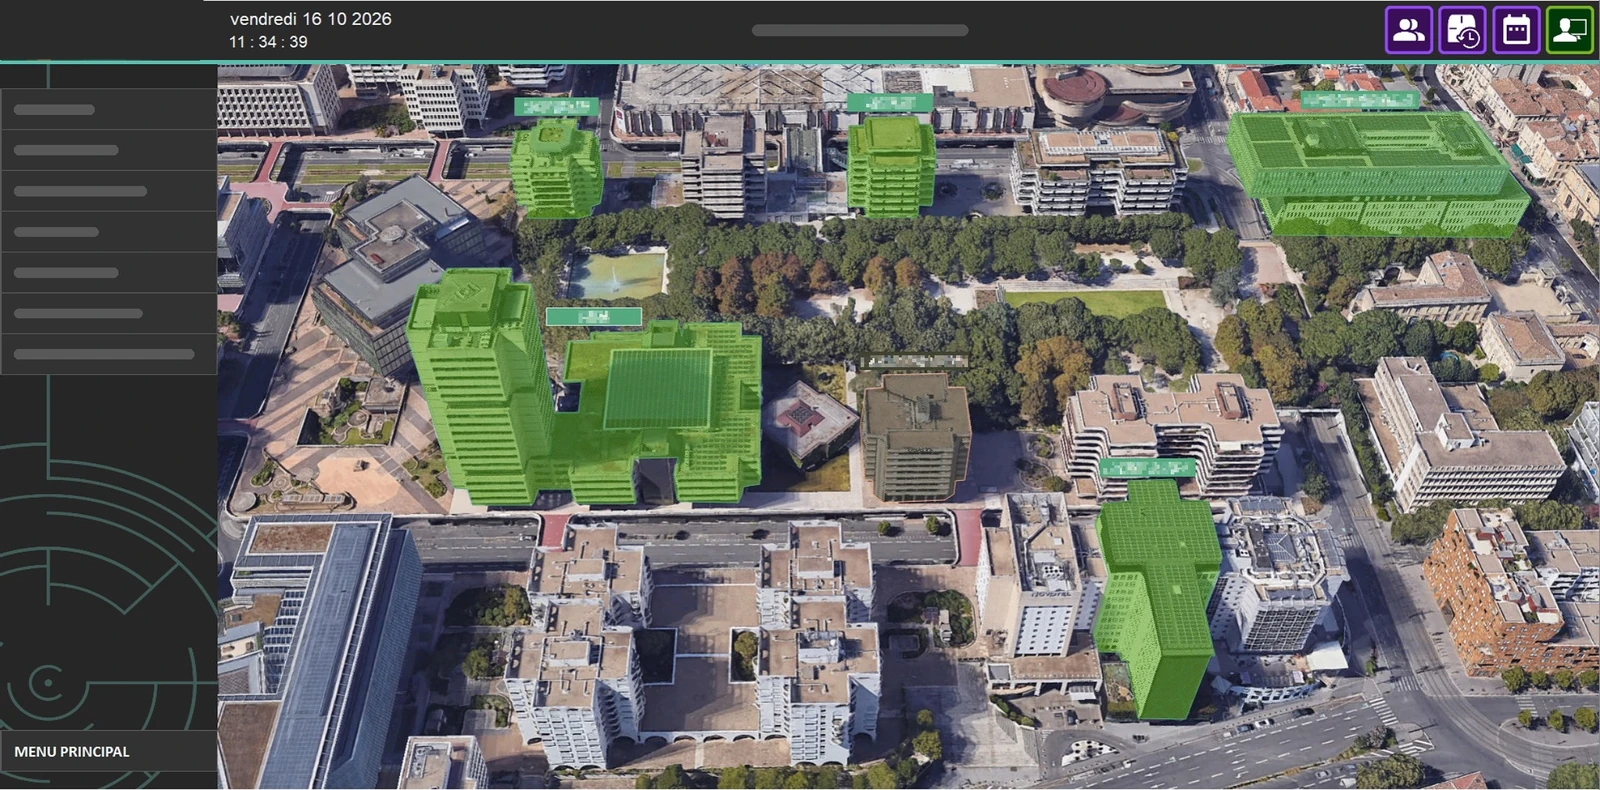Screen dimensions: 1600x790
Task: Click the teal label above the cross-shaped green building
Action: (x=1147, y=468)
